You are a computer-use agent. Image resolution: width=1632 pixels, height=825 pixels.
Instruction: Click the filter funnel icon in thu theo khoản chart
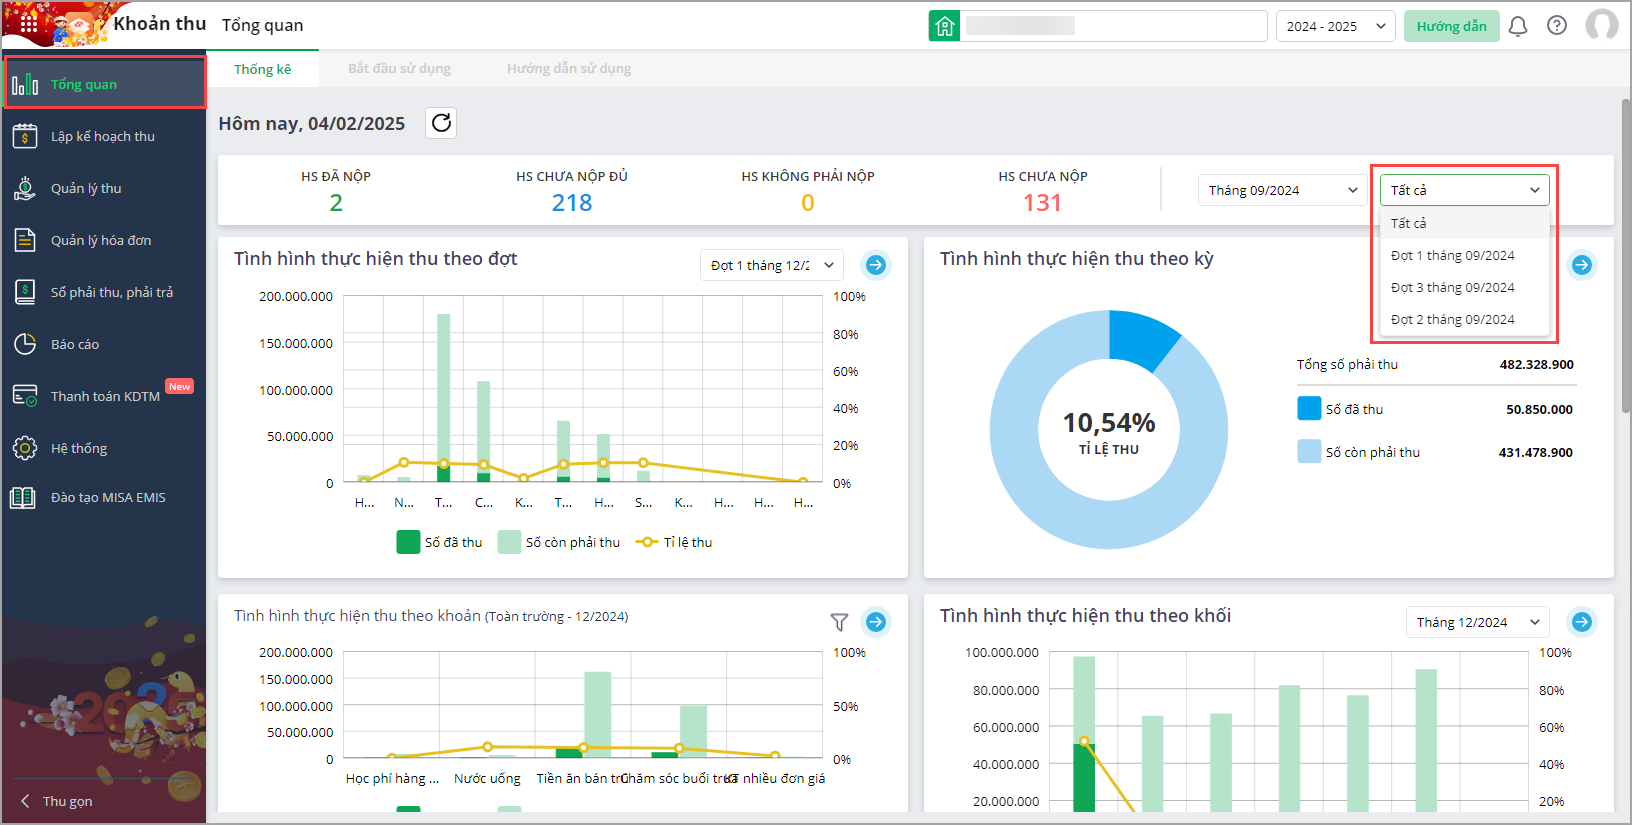839,622
